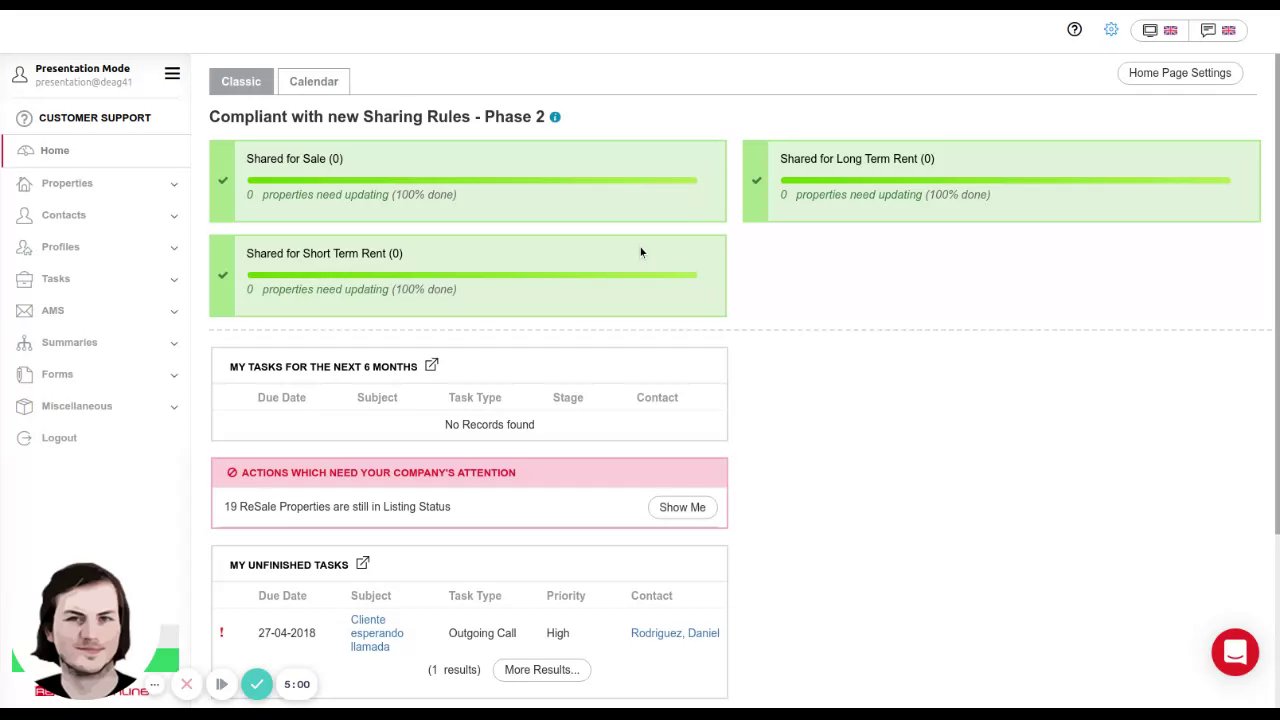Click the blue settings gear icon

pyautogui.click(x=1111, y=30)
